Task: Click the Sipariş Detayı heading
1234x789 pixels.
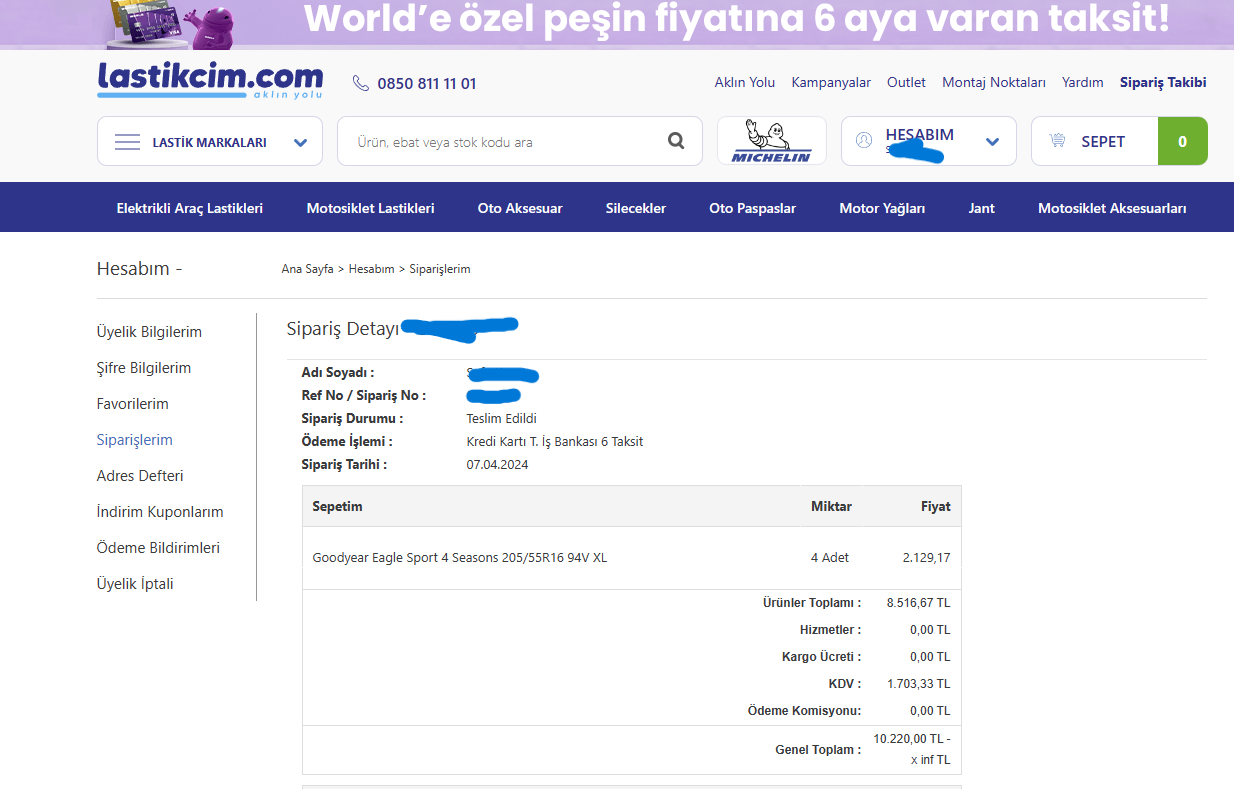Action: (x=342, y=329)
